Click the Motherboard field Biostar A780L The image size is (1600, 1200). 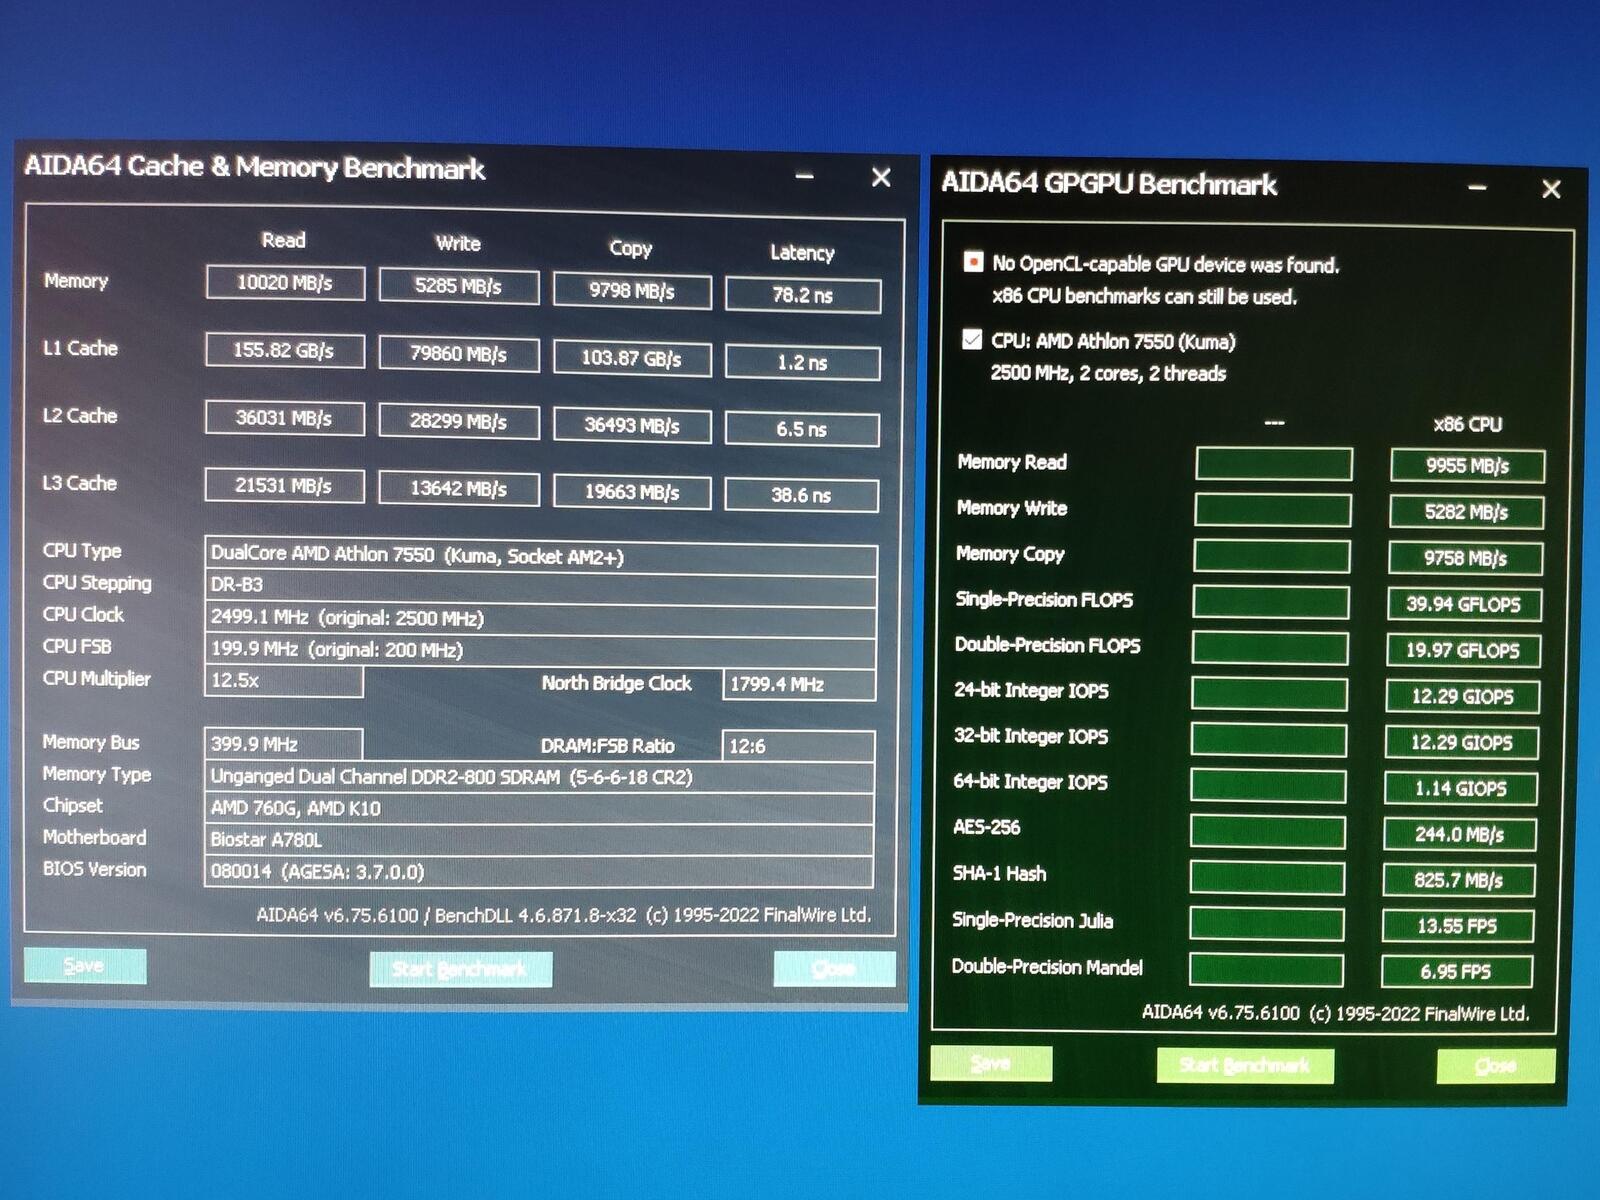[x=539, y=840]
